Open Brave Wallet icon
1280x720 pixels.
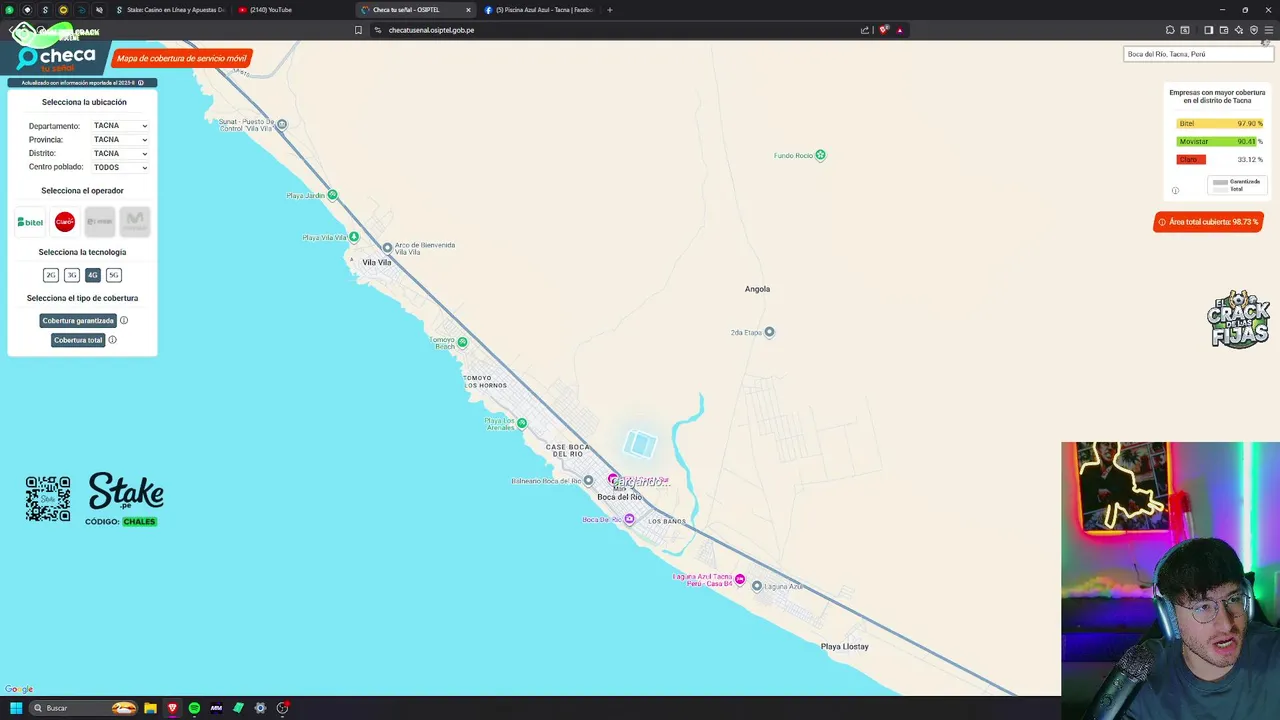pos(1223,30)
